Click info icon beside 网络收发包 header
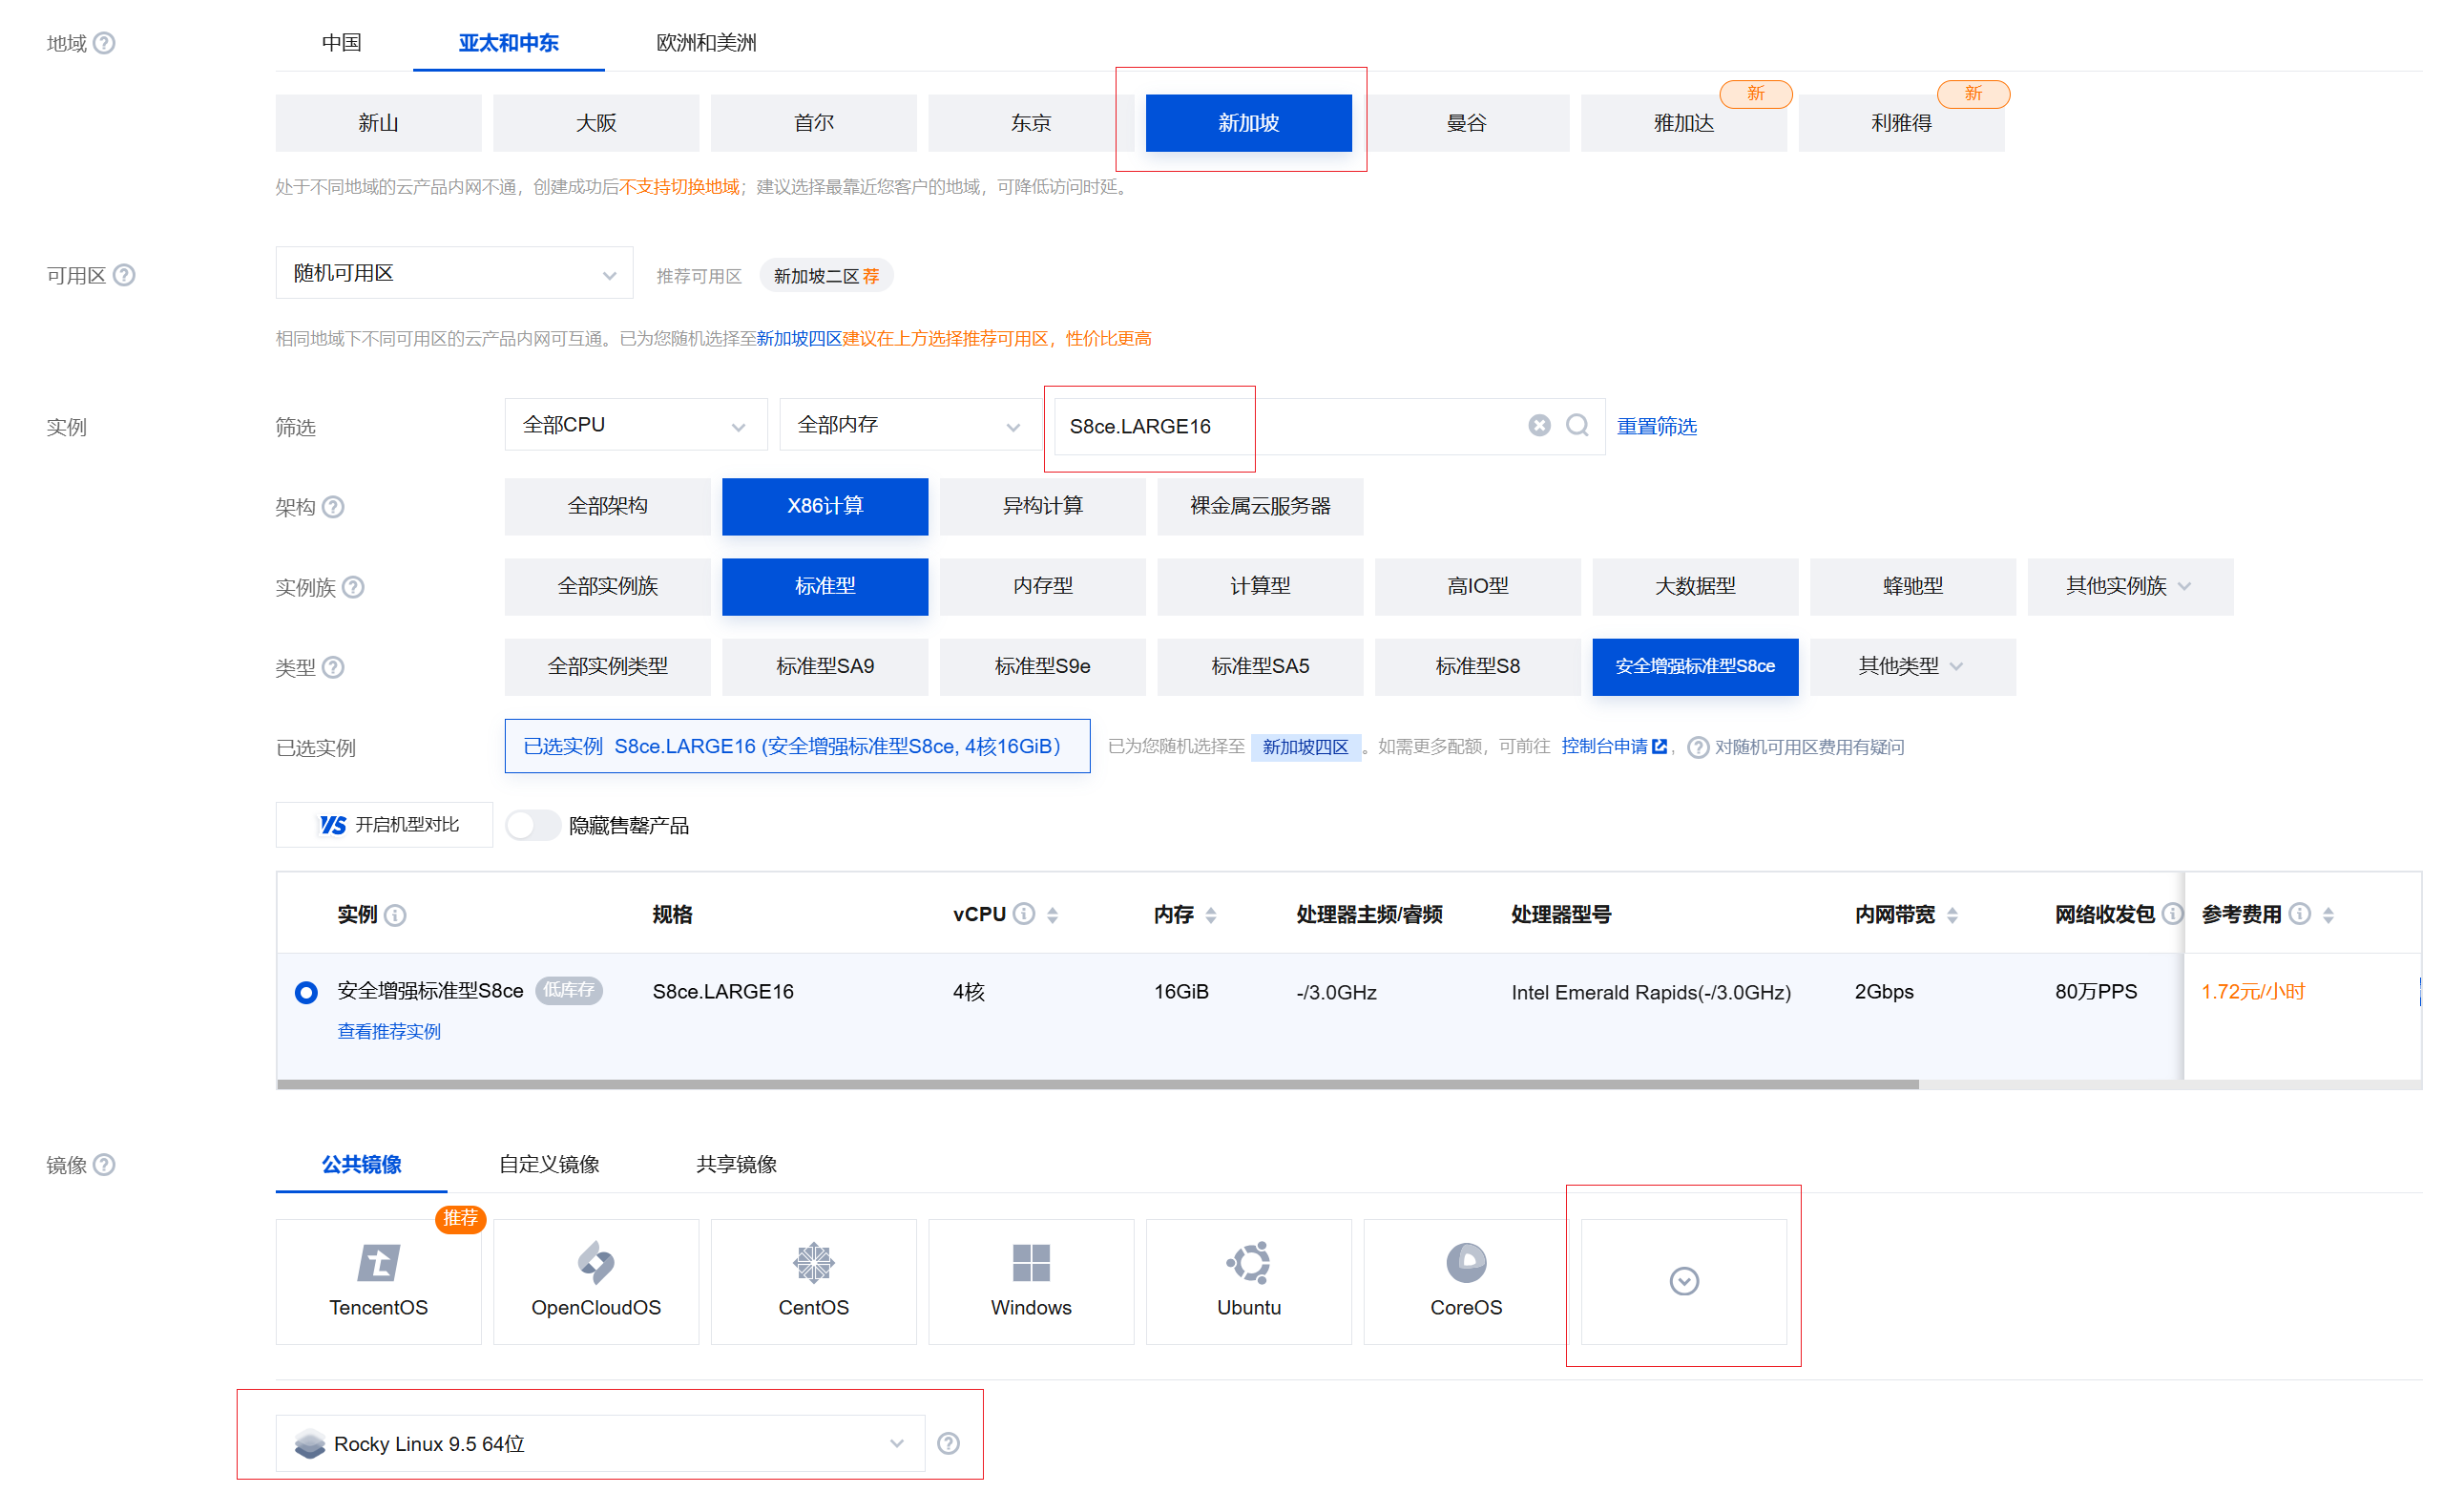Image resolution: width=2464 pixels, height=1493 pixels. [2172, 914]
